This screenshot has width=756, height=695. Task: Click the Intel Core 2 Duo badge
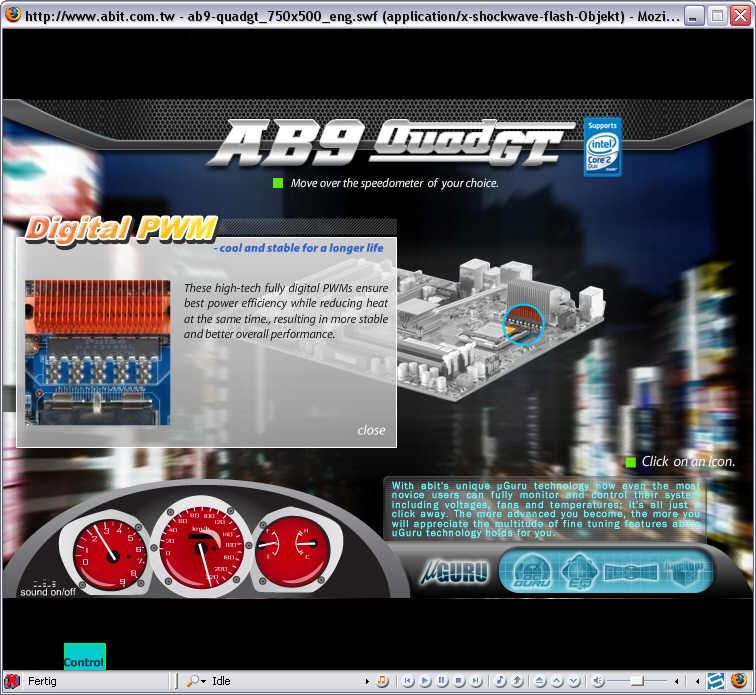point(602,147)
